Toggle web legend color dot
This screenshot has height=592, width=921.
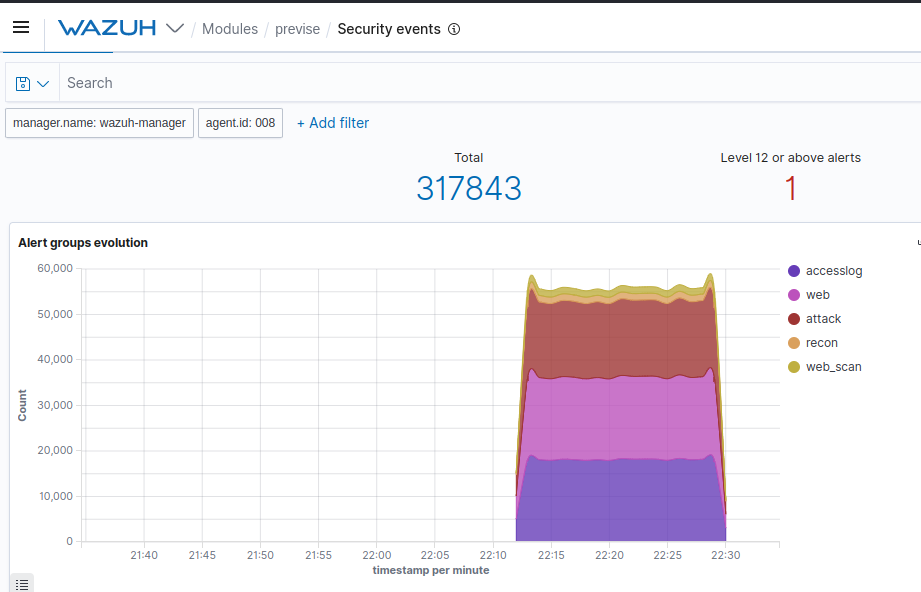[794, 295]
